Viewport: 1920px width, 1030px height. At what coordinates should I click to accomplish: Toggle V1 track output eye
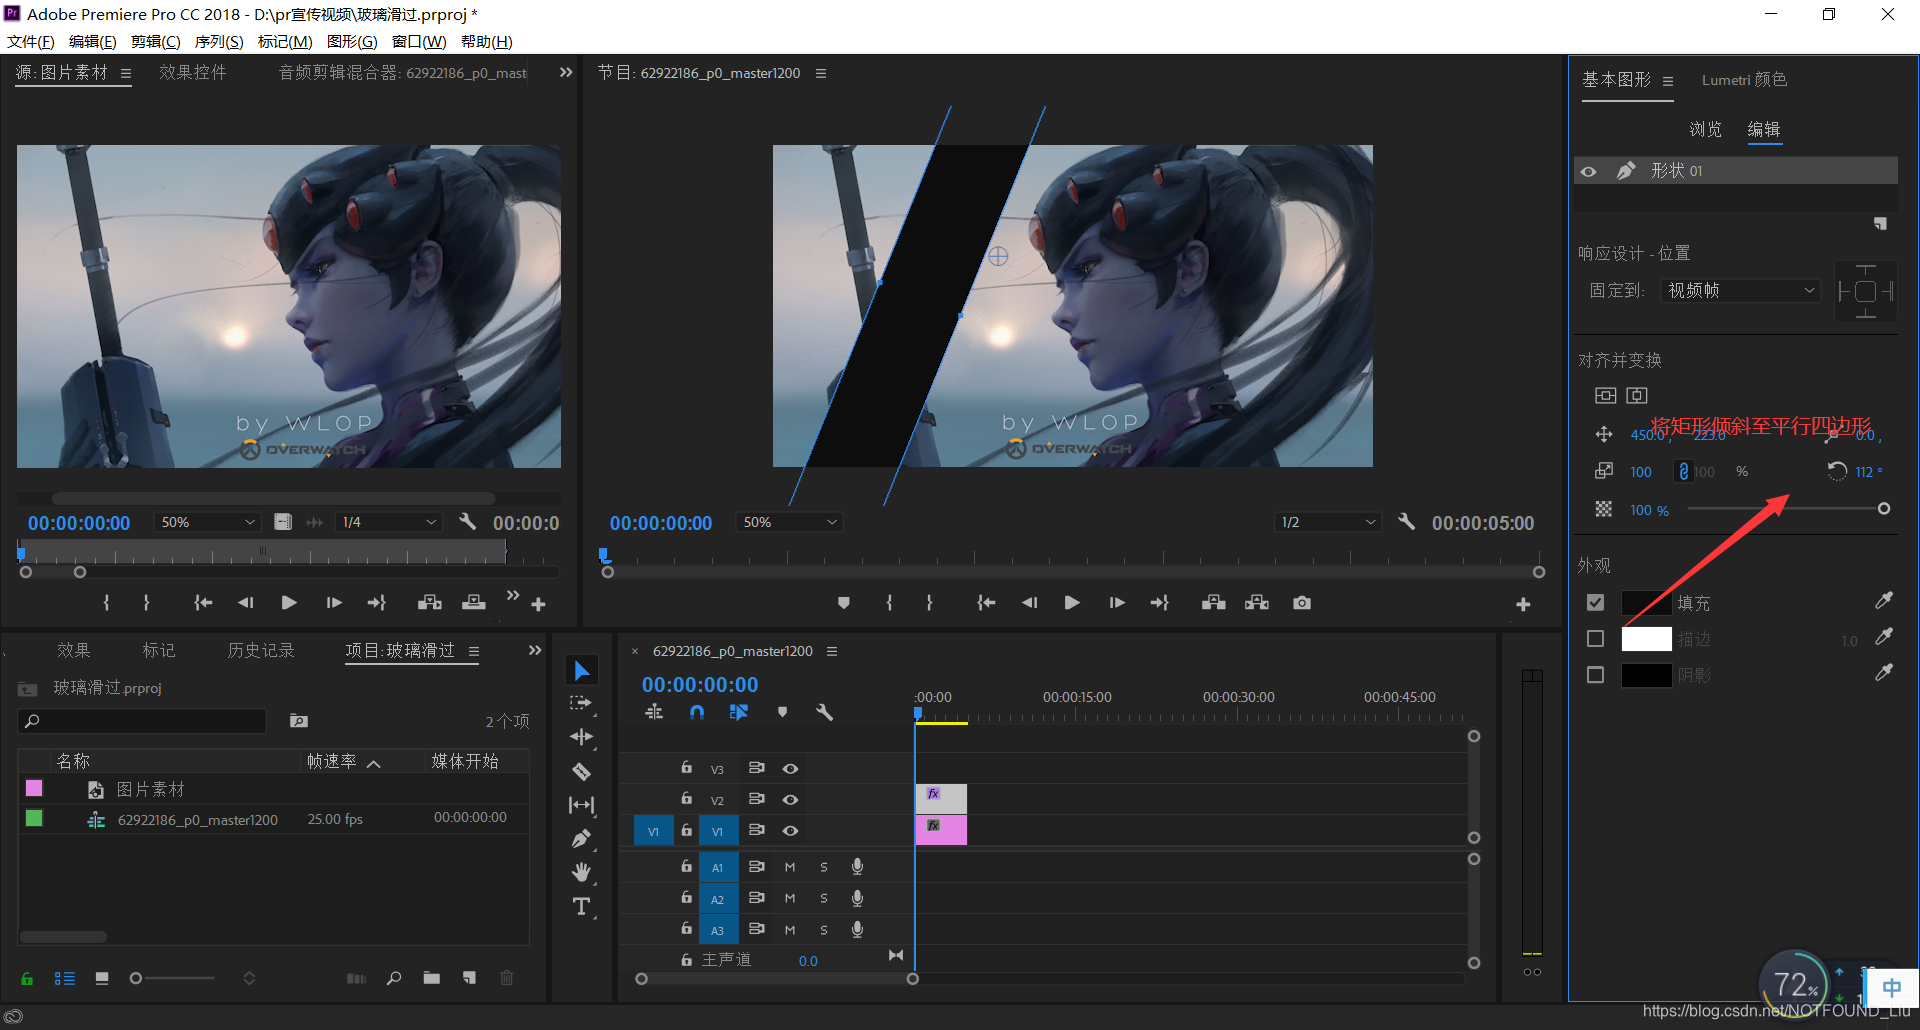click(790, 830)
